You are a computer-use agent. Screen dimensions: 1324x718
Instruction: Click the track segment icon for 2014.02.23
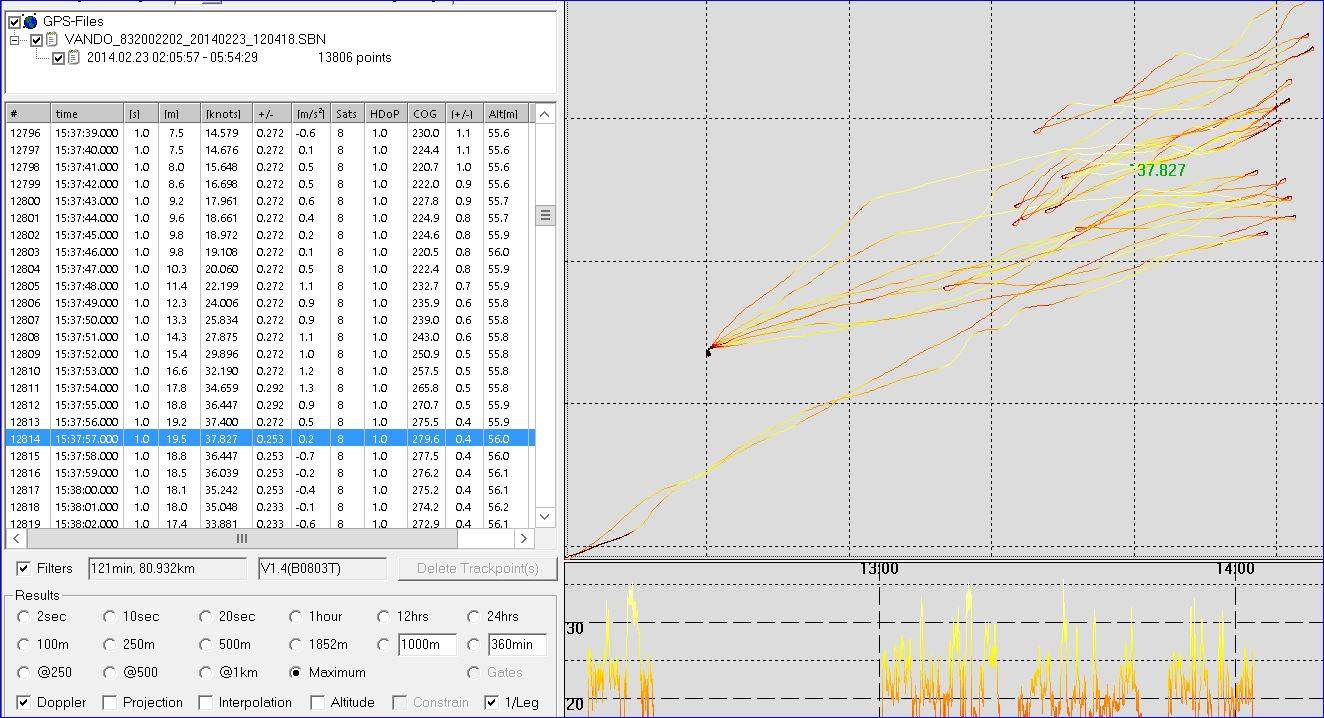coord(74,57)
